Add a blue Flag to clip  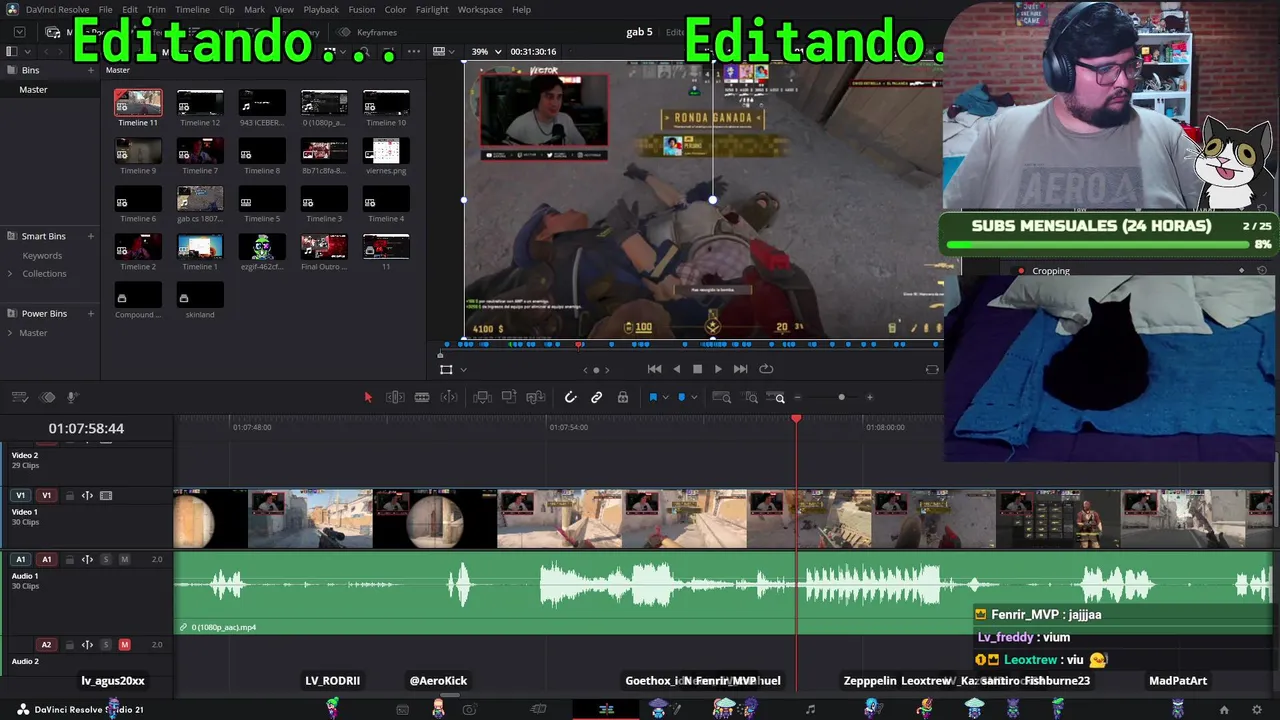click(x=653, y=397)
